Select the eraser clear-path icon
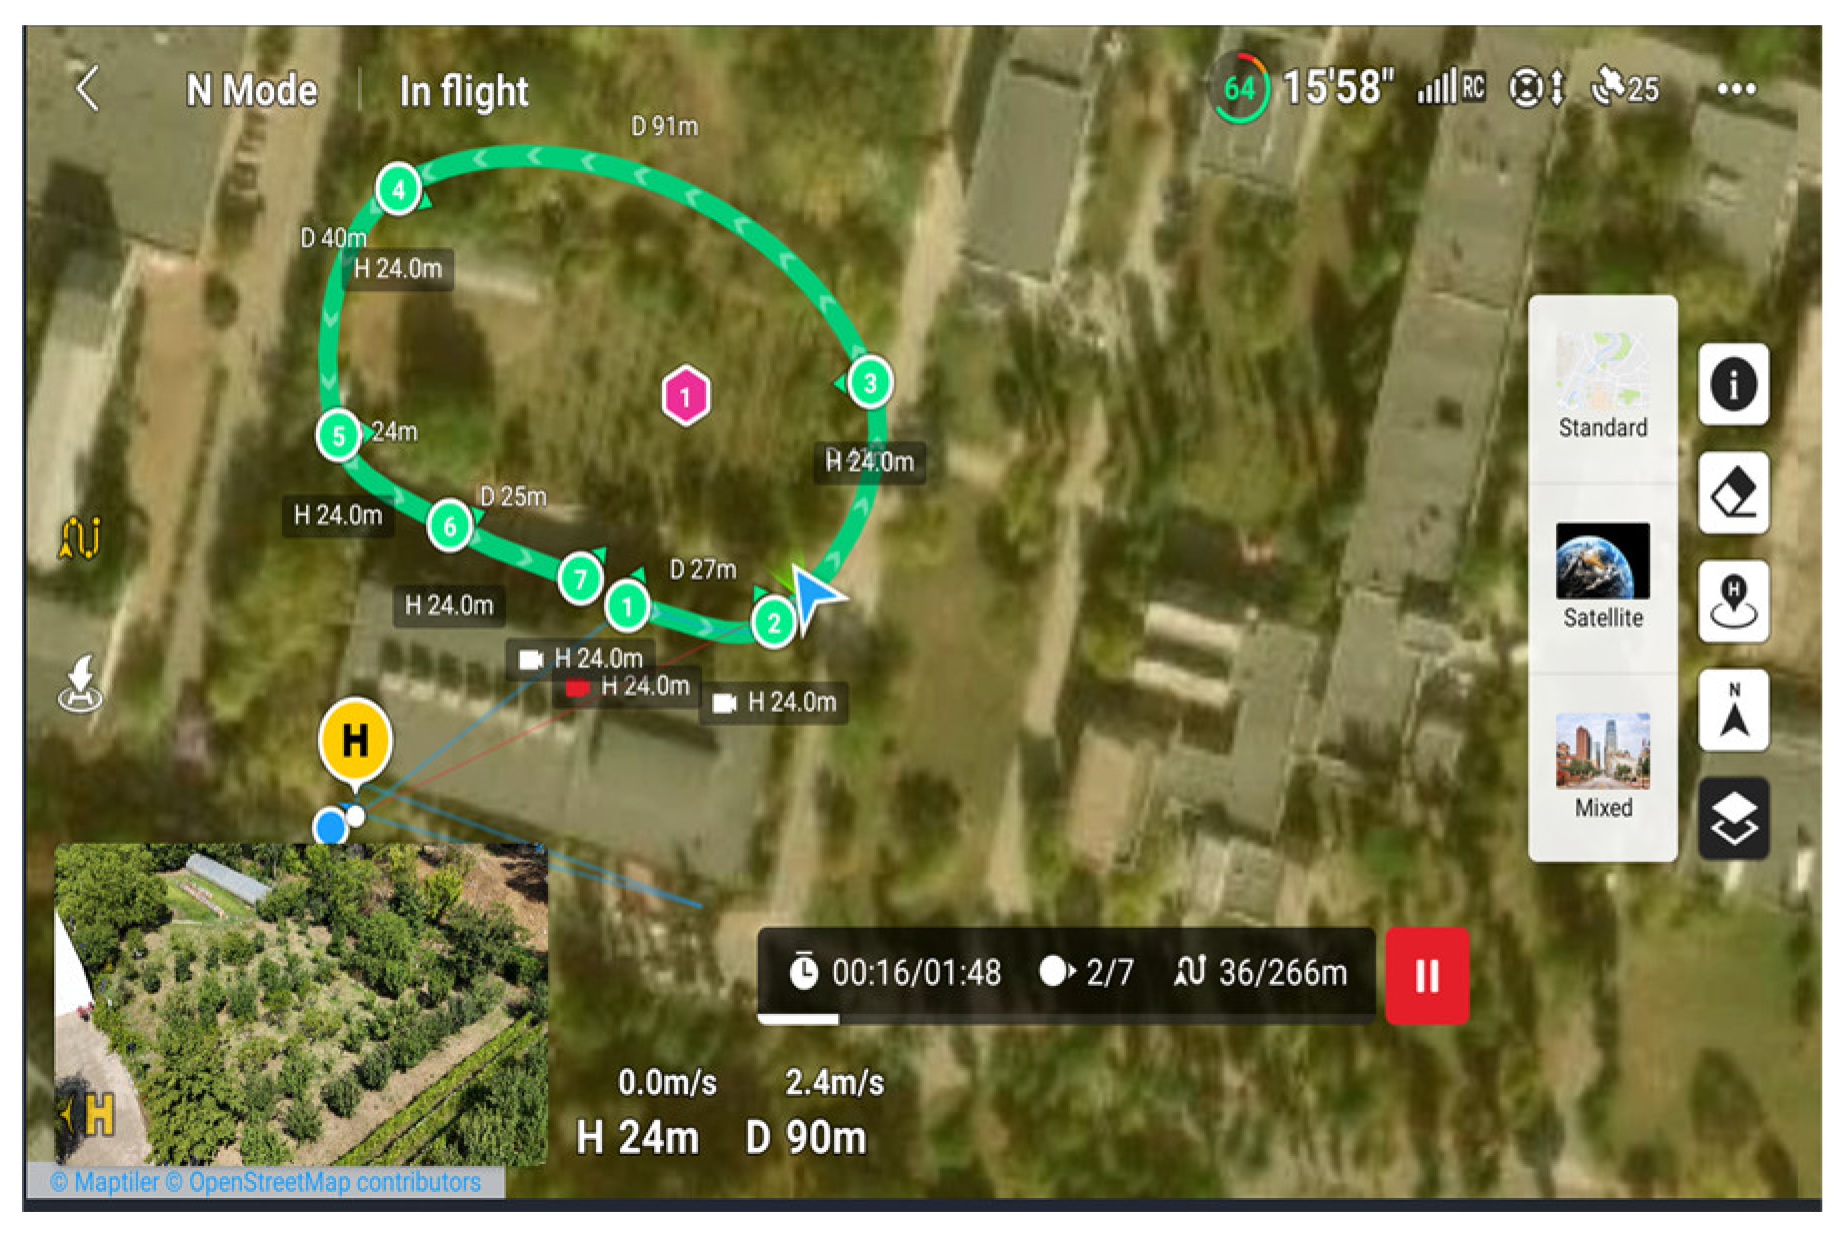This screenshot has height=1235, width=1837. pyautogui.click(x=1733, y=492)
